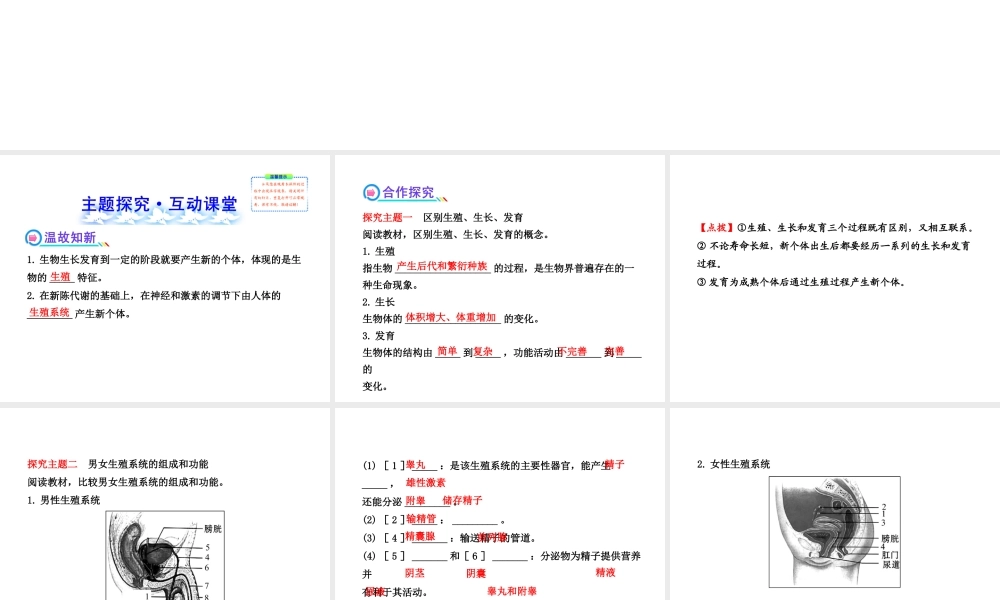The height and width of the screenshot is (600, 1000).
Task: Click the heading 1. 男性生殖系统
Action: point(64,501)
